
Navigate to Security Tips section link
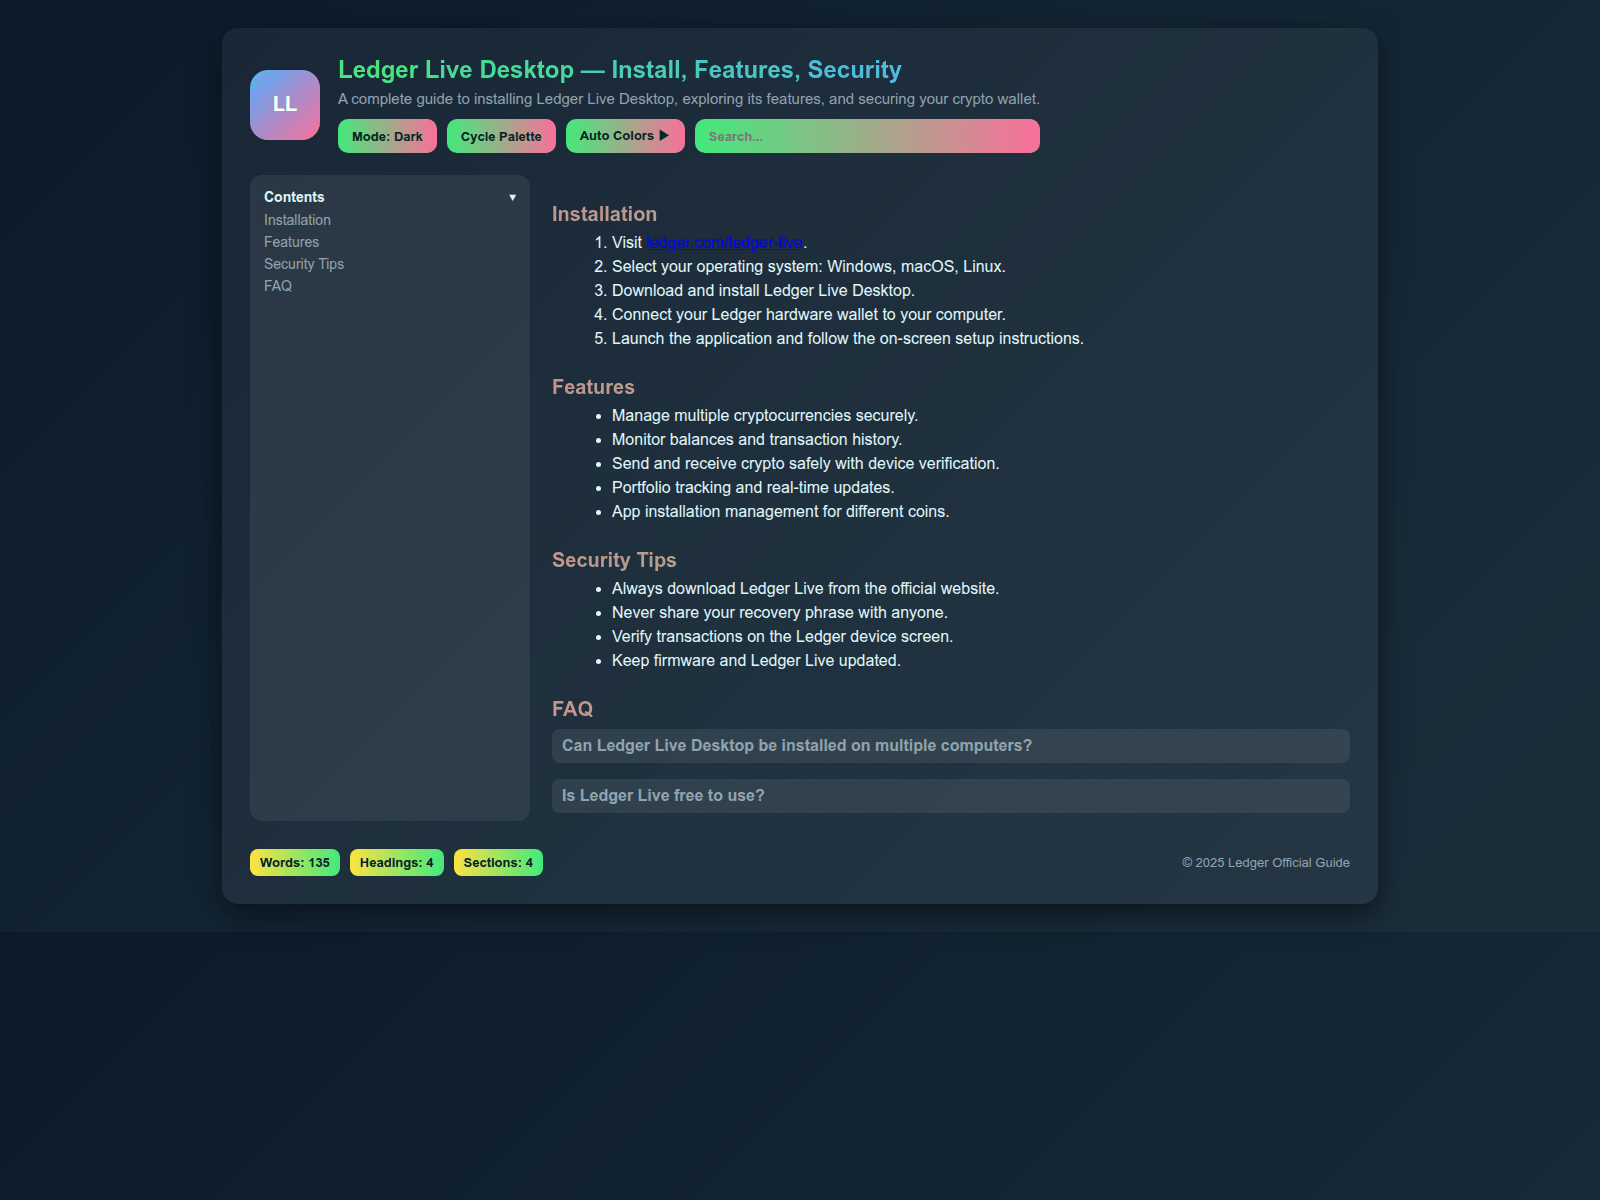click(303, 264)
